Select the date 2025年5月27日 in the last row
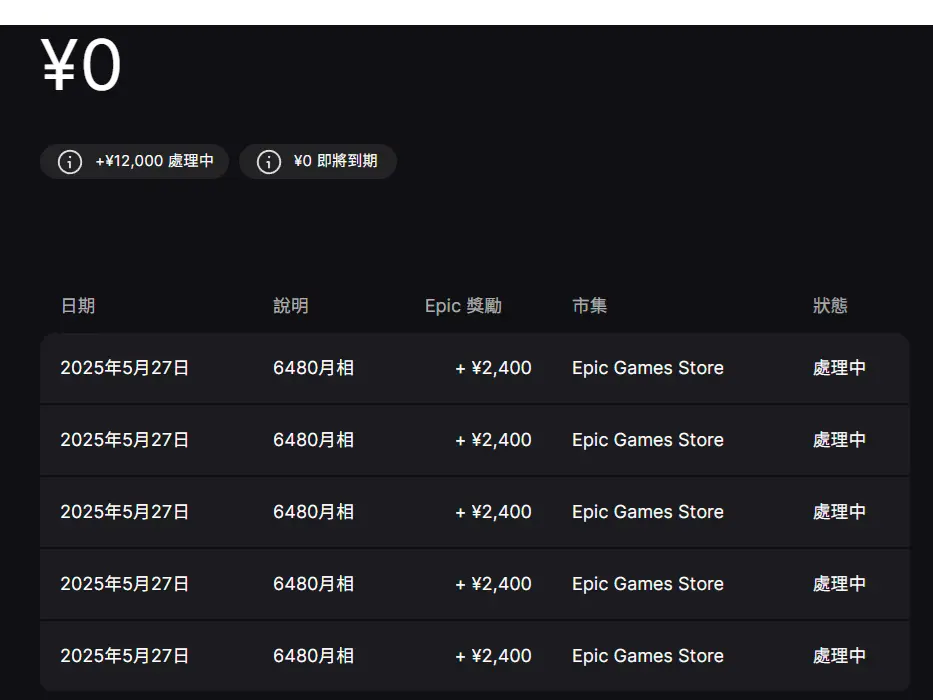 [x=124, y=656]
